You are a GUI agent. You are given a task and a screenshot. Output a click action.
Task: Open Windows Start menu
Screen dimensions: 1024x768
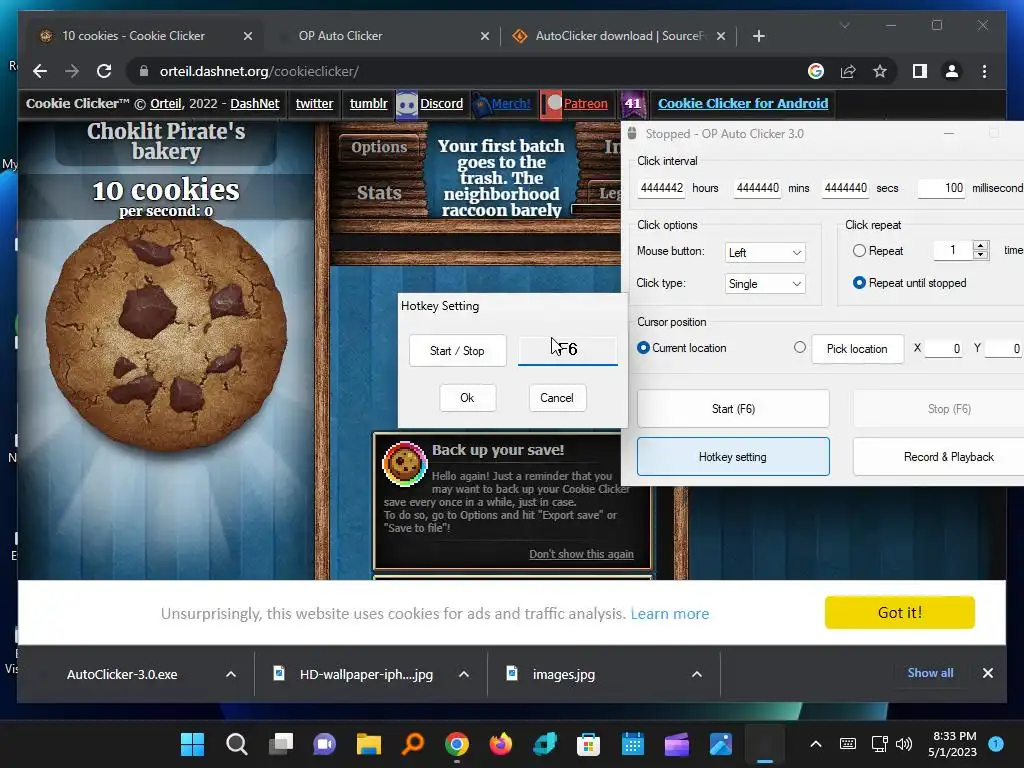pos(192,744)
